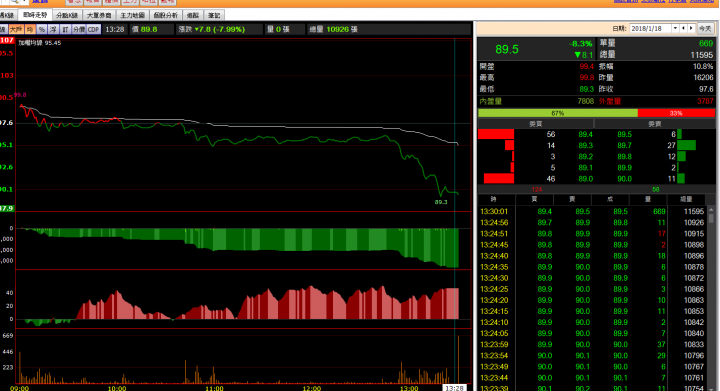Click the 13:28 timeline marker
Screen dimensions: 720x391
[454, 388]
